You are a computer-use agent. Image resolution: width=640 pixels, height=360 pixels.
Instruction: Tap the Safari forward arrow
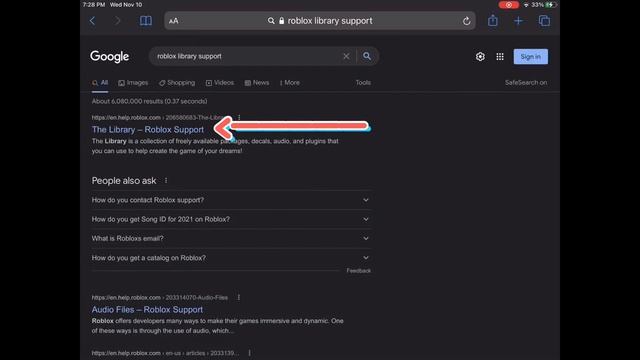tap(117, 21)
